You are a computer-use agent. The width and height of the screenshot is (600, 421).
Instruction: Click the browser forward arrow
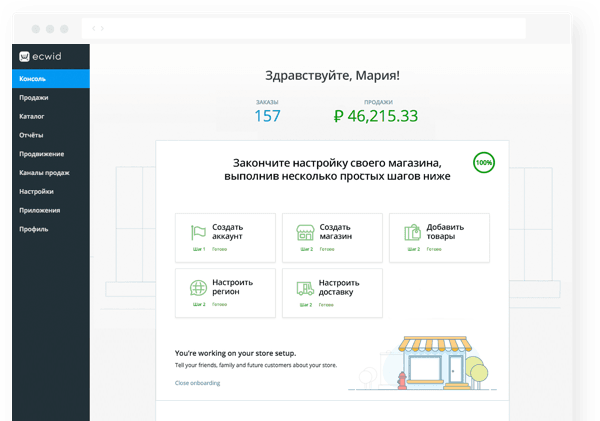pyautogui.click(x=102, y=28)
